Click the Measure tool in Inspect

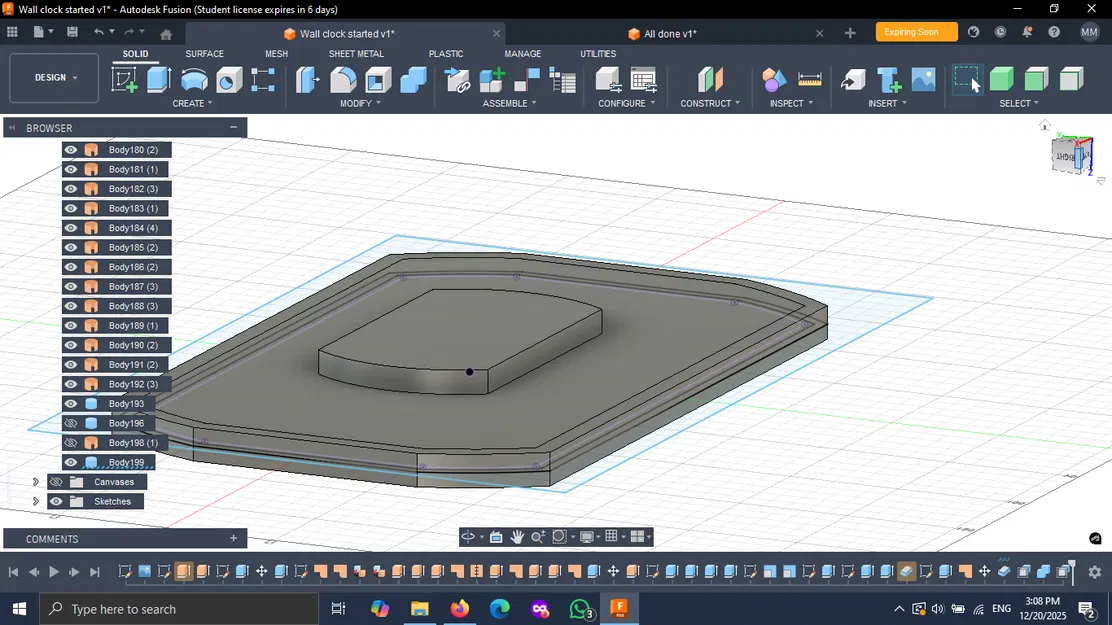click(x=810, y=80)
